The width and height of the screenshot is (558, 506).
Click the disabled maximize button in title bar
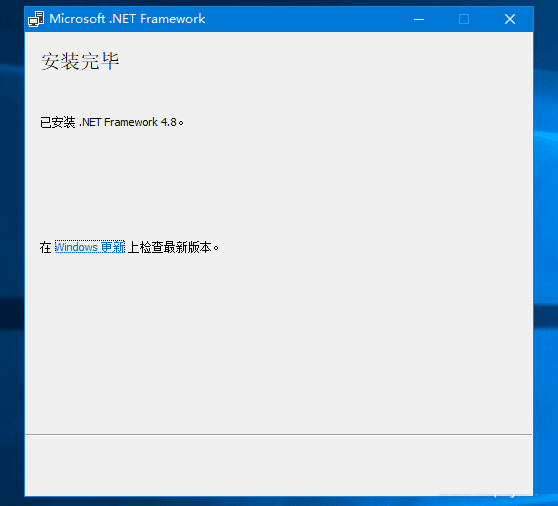464,19
